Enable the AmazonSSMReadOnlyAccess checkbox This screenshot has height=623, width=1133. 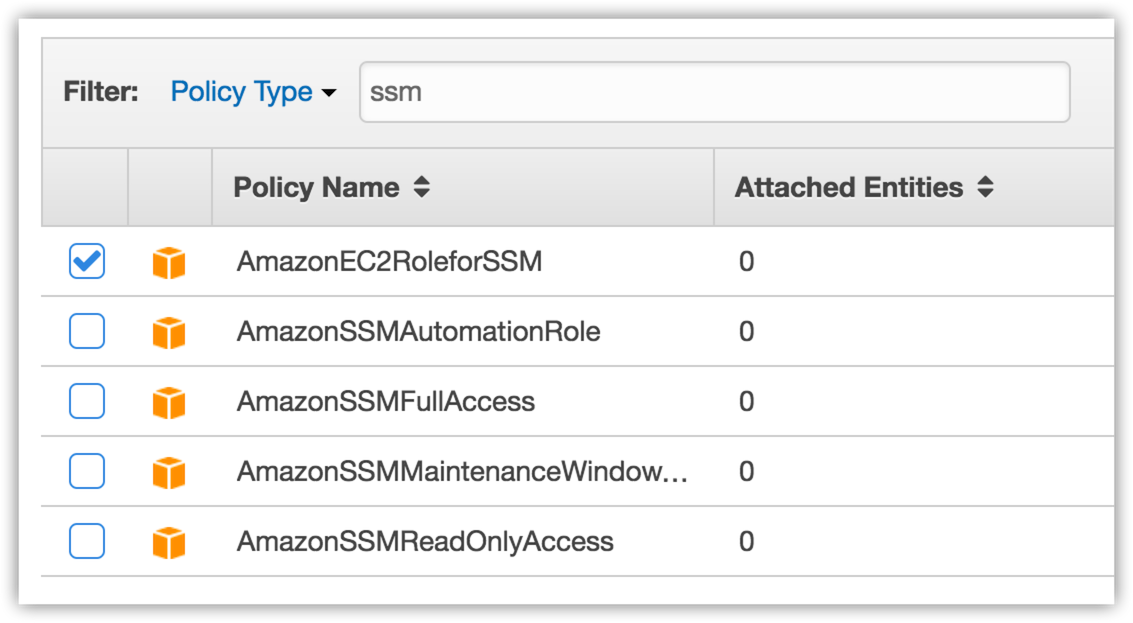(x=87, y=541)
